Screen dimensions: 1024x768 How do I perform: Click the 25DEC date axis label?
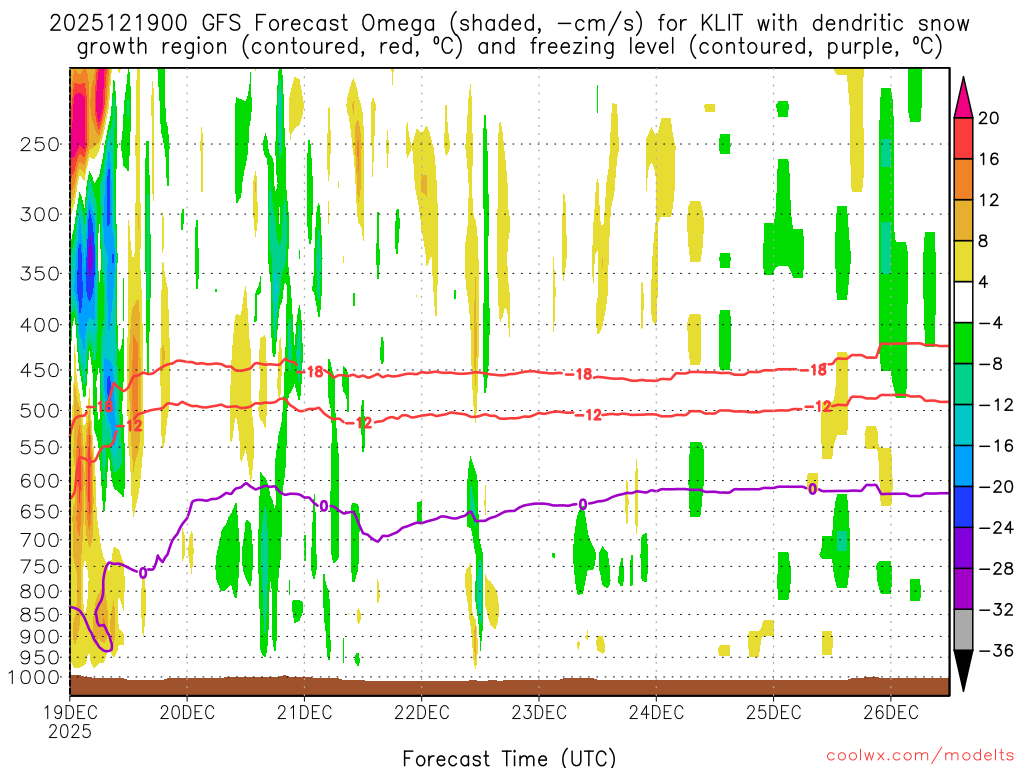click(773, 712)
